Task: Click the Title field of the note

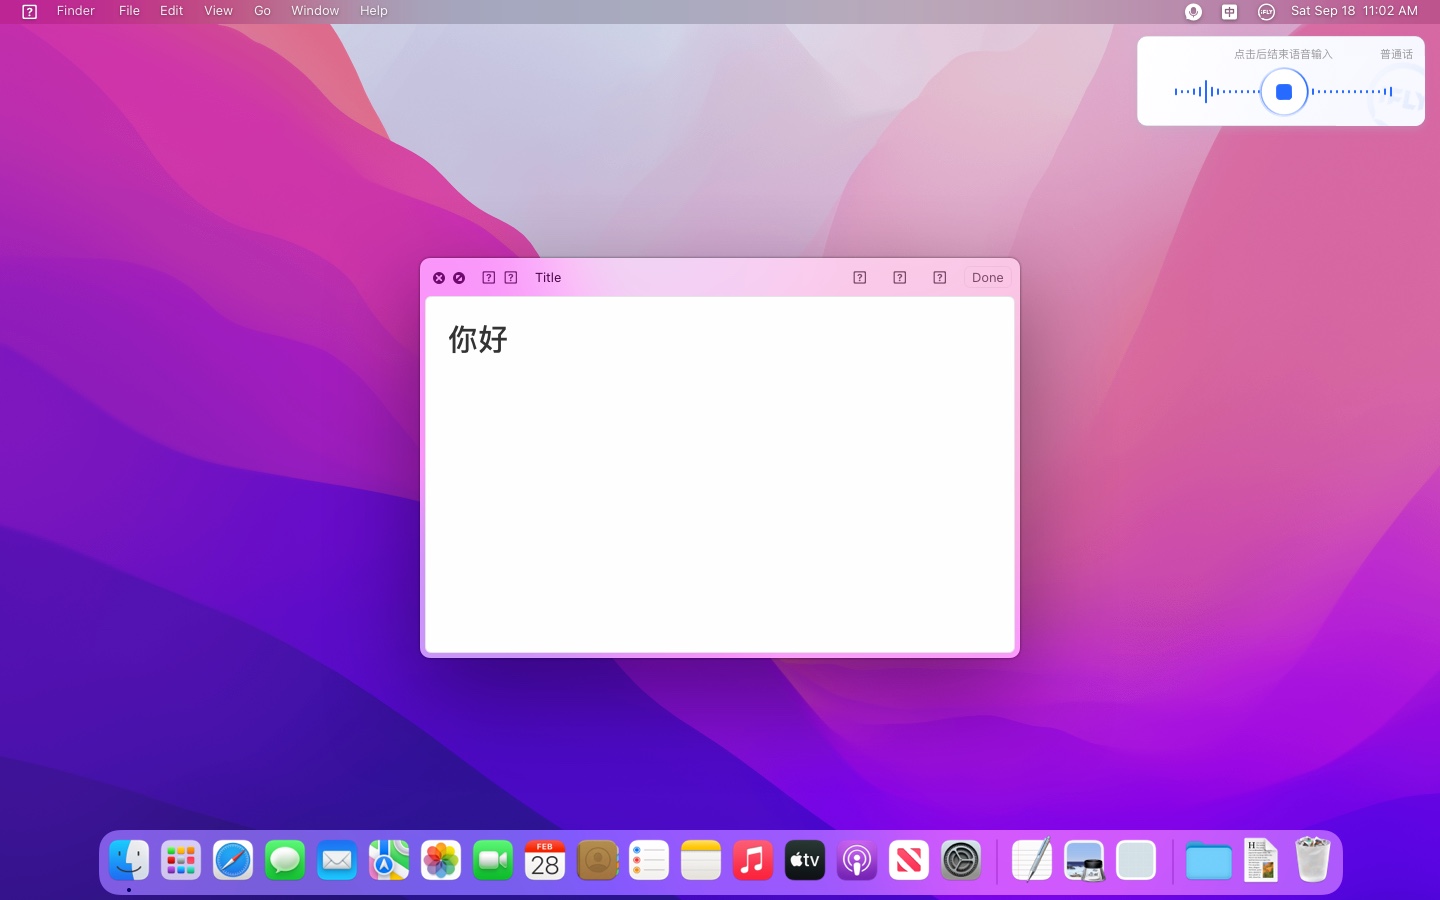Action: pos(548,277)
